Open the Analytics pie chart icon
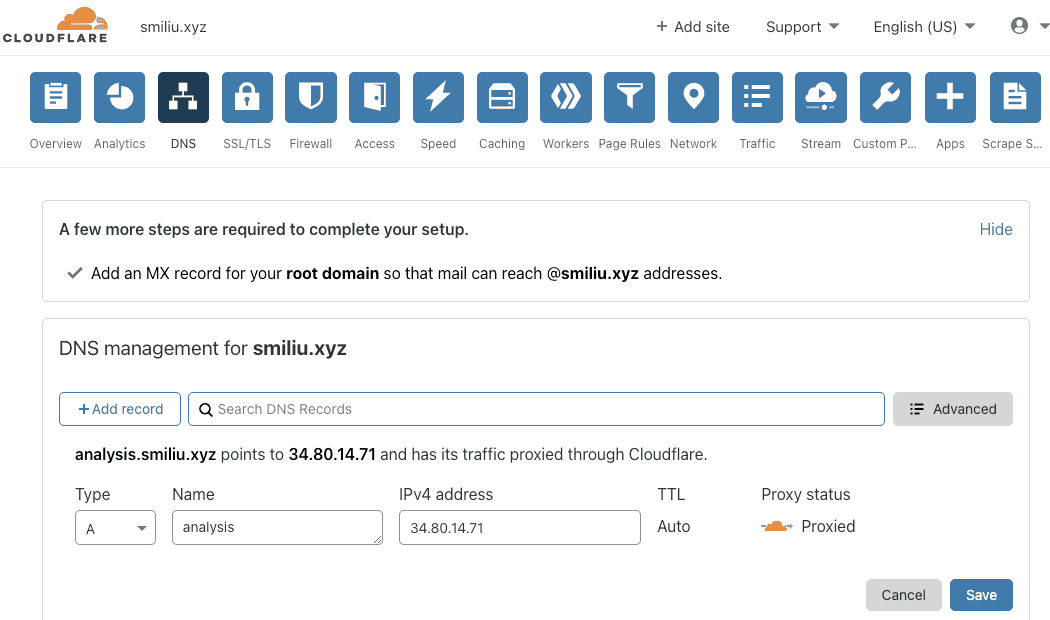The width and height of the screenshot is (1050, 620). click(x=120, y=98)
